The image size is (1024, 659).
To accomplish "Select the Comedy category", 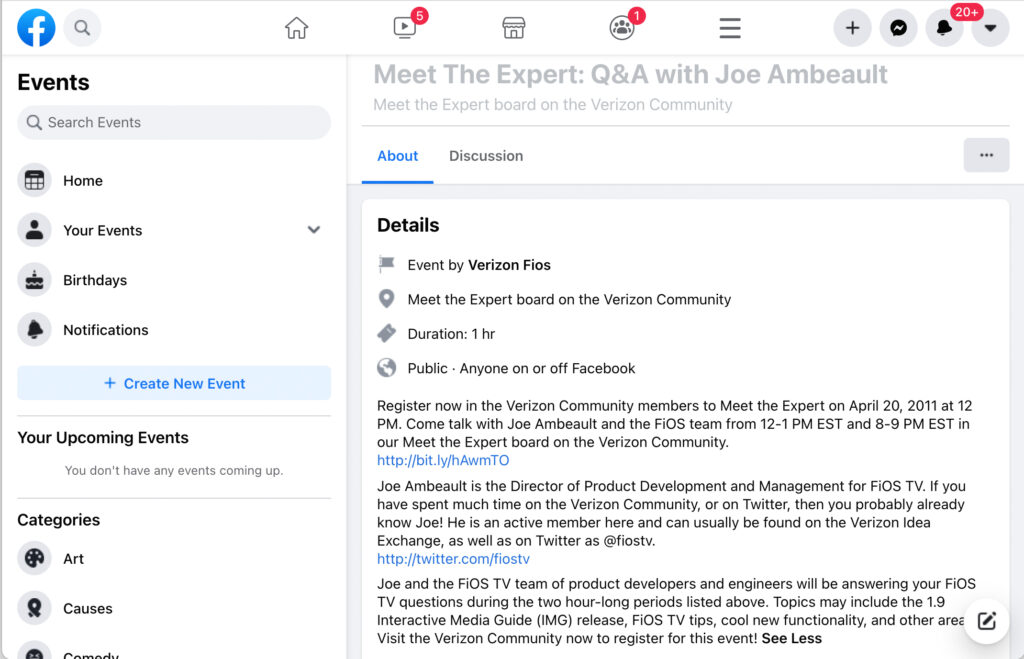I will pos(174,651).
